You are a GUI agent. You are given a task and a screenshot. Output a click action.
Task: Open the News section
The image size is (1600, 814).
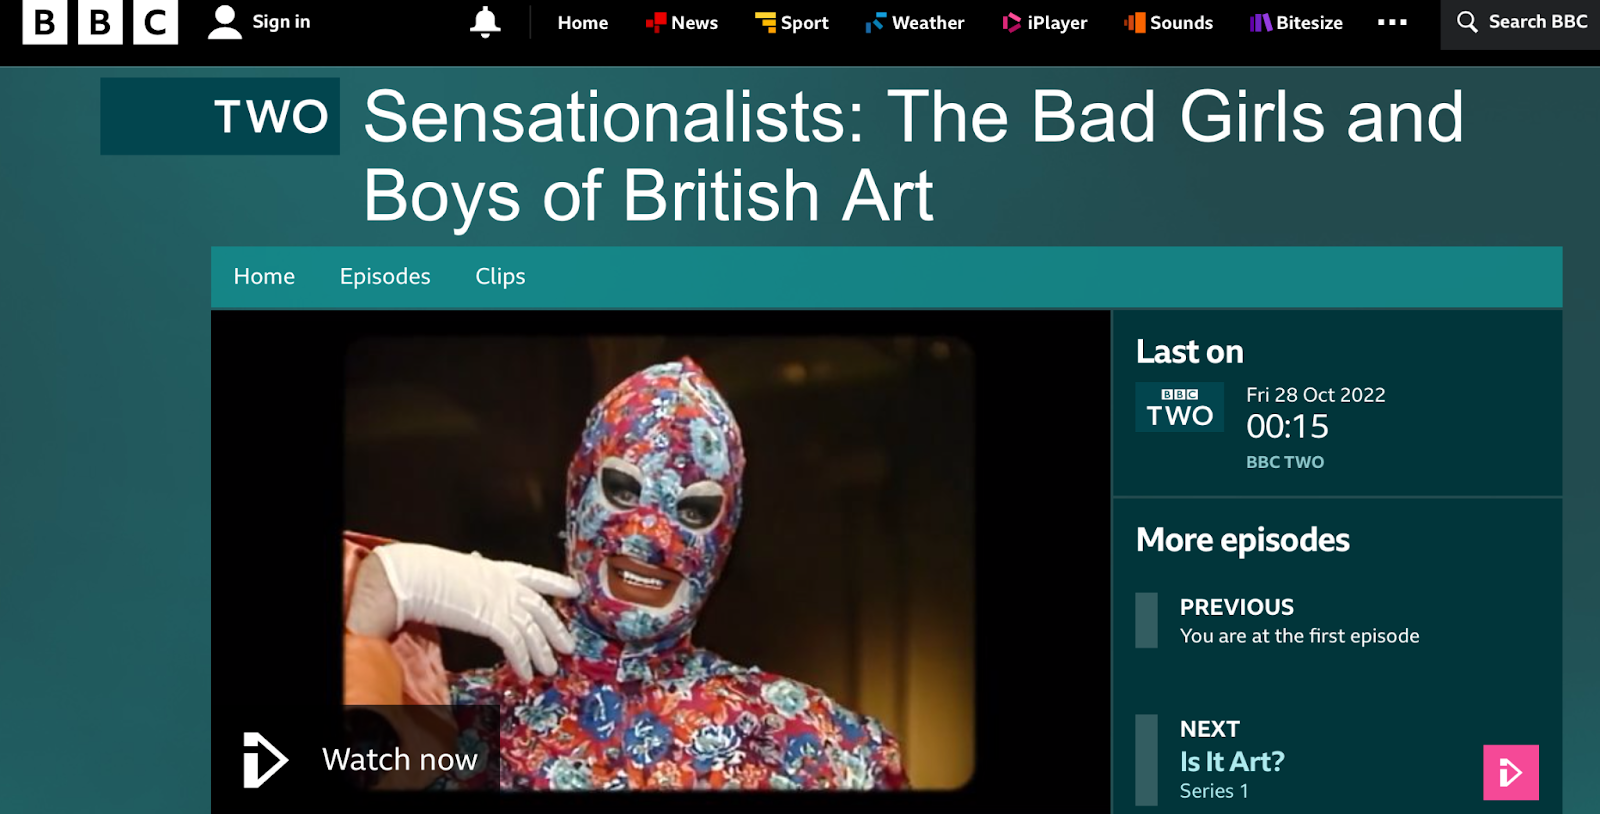[682, 22]
